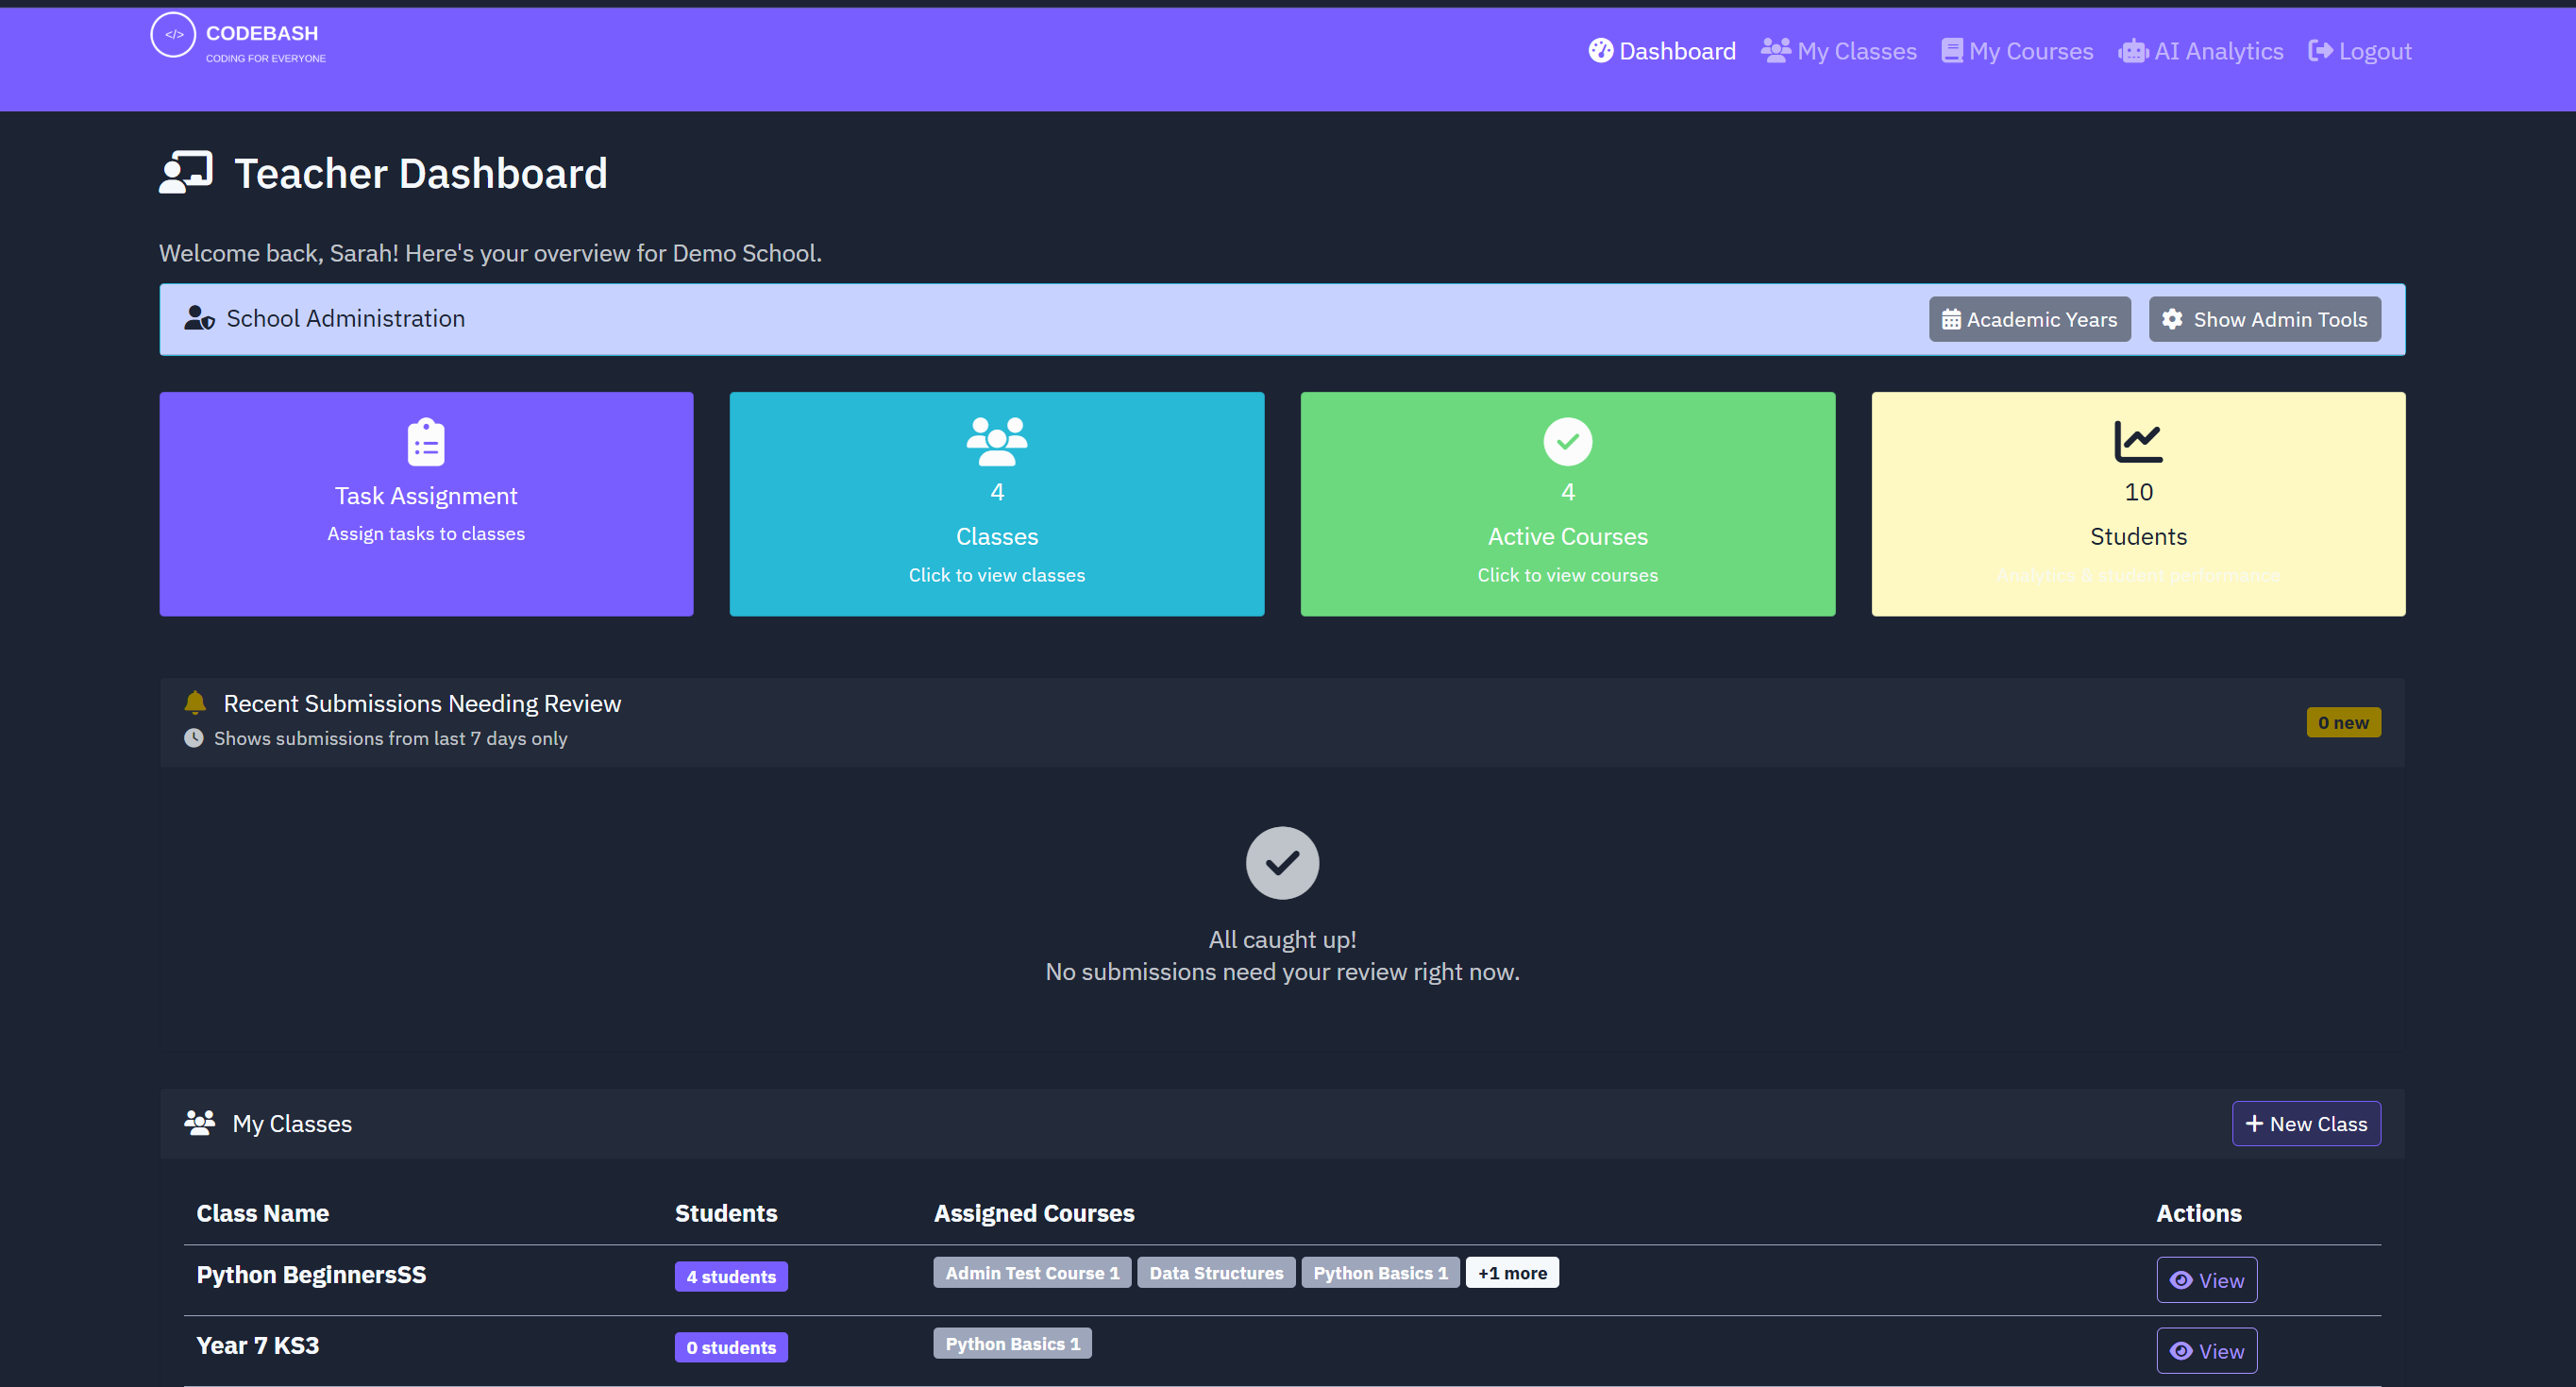Viewport: 2576px width, 1387px height.
Task: Create a class with New Class button
Action: (x=2305, y=1124)
